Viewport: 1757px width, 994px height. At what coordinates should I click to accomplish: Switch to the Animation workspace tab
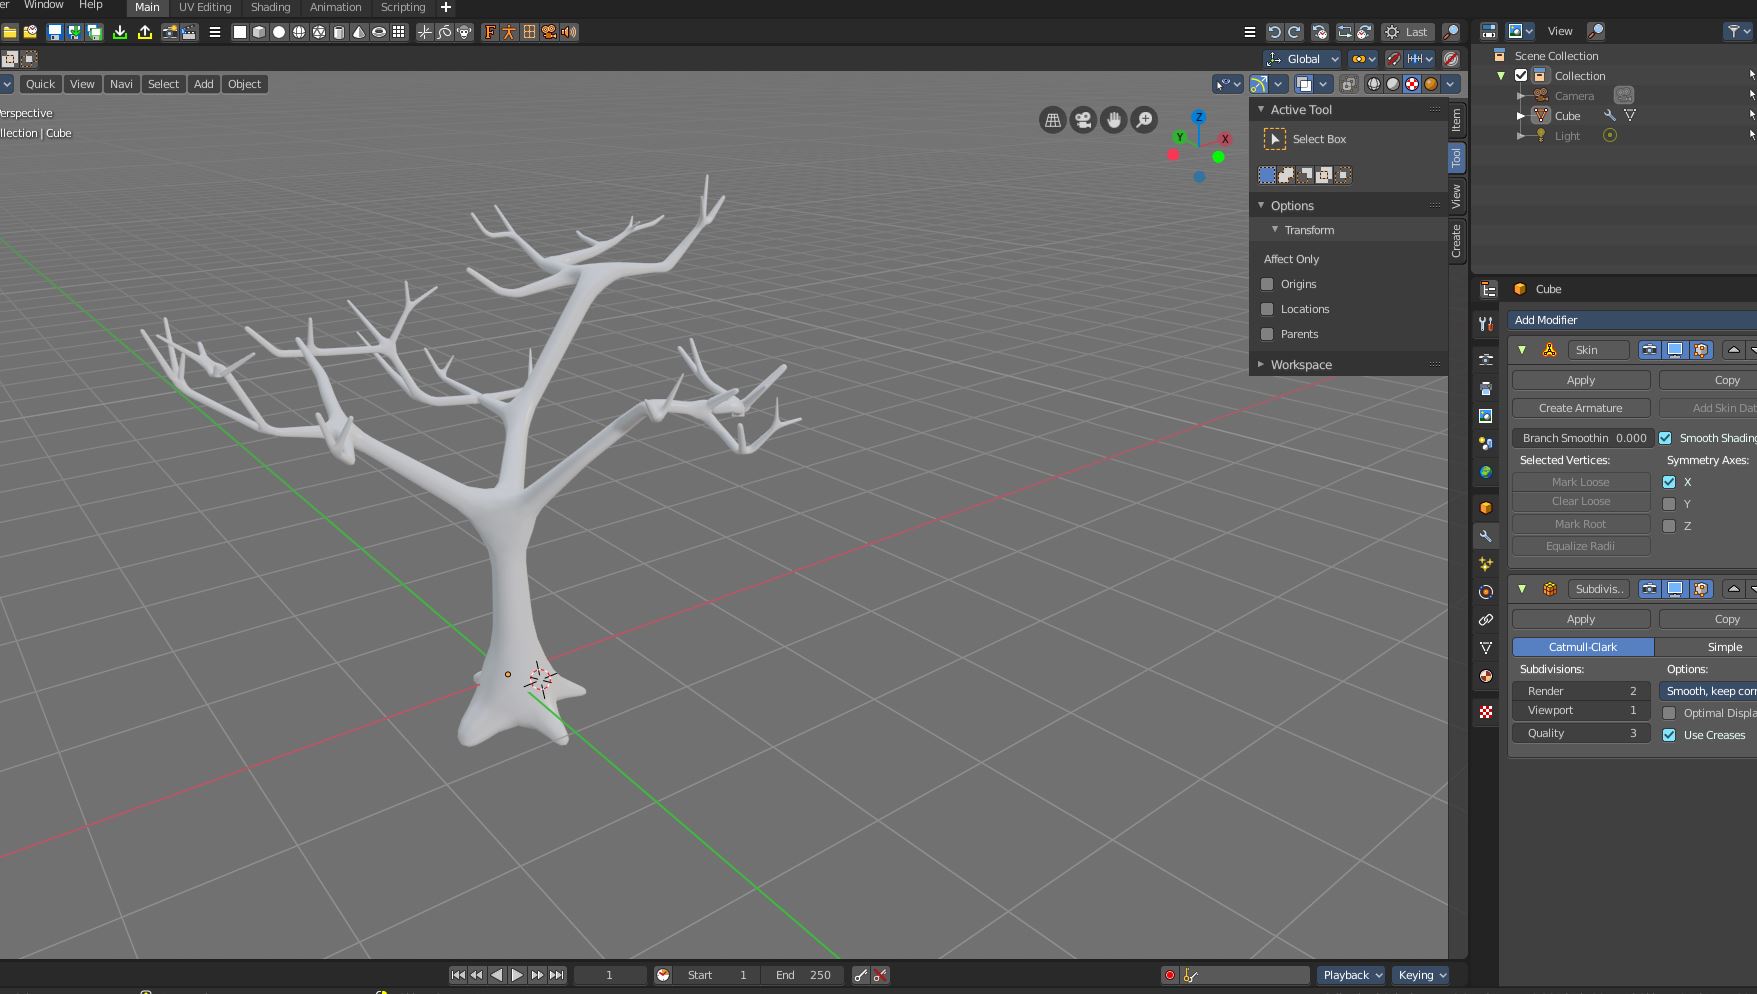pyautogui.click(x=336, y=7)
